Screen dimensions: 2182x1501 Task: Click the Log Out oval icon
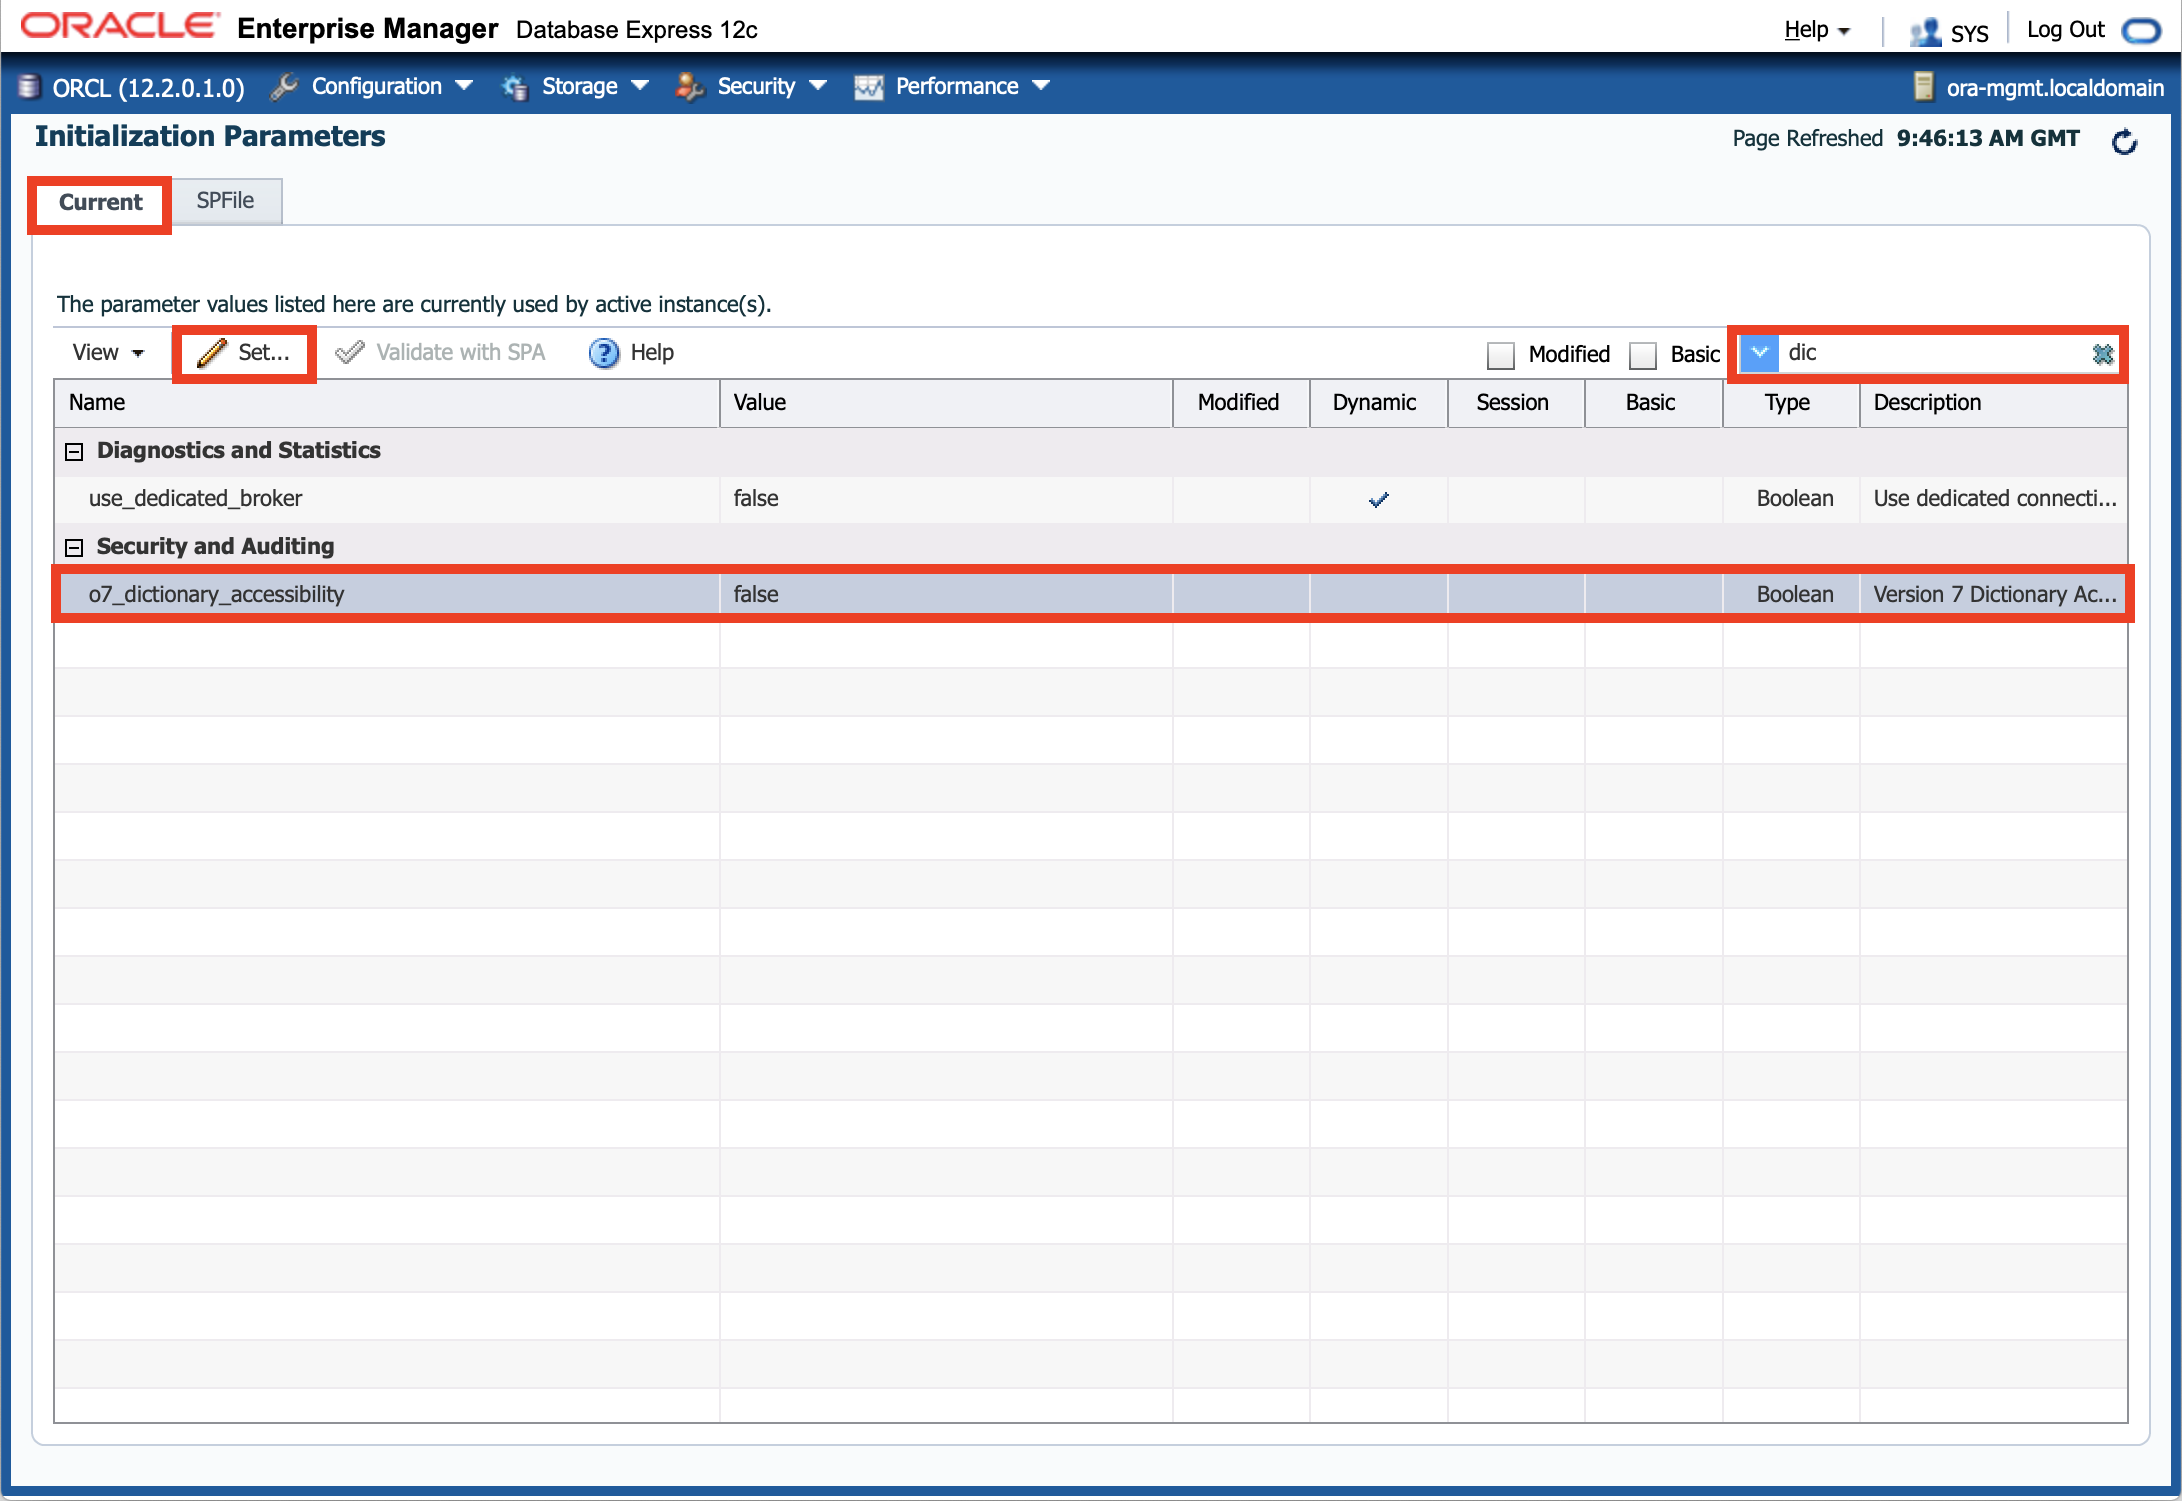point(2141,31)
